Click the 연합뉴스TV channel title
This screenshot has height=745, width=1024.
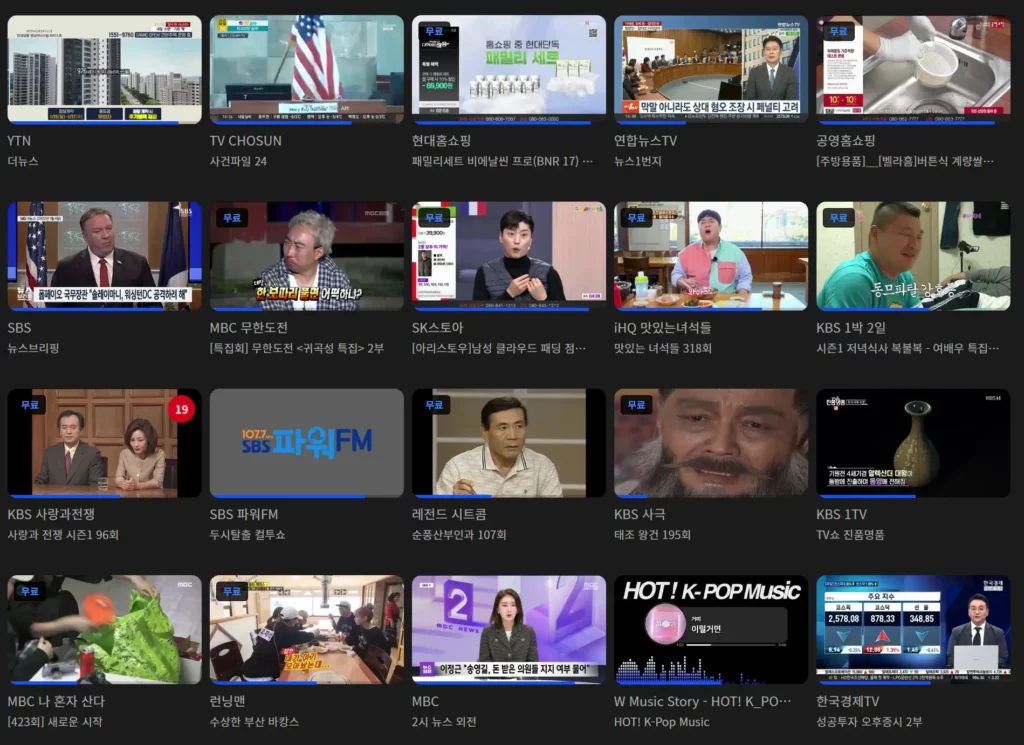click(645, 141)
